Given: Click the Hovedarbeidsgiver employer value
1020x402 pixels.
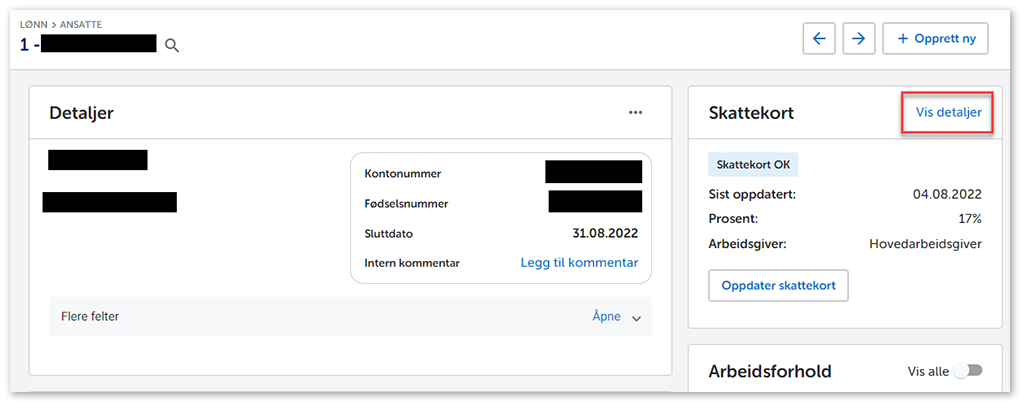Looking at the screenshot, I should (925, 243).
